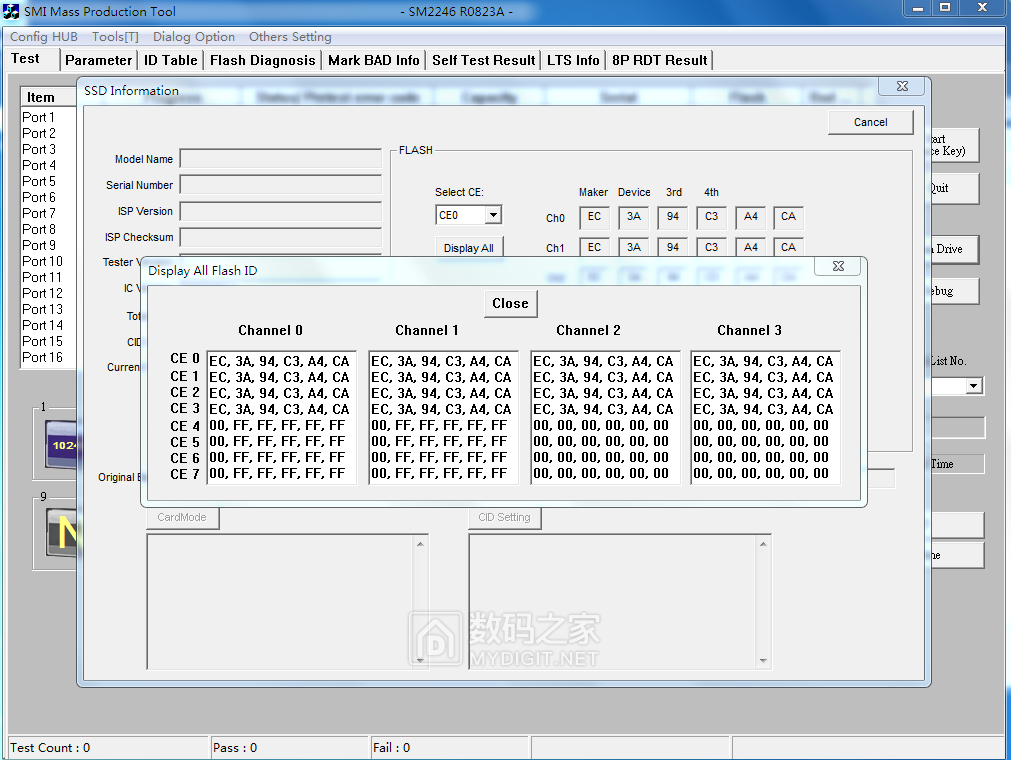Switch to the Parameter tab
The width and height of the screenshot is (1011, 760).
point(98,60)
